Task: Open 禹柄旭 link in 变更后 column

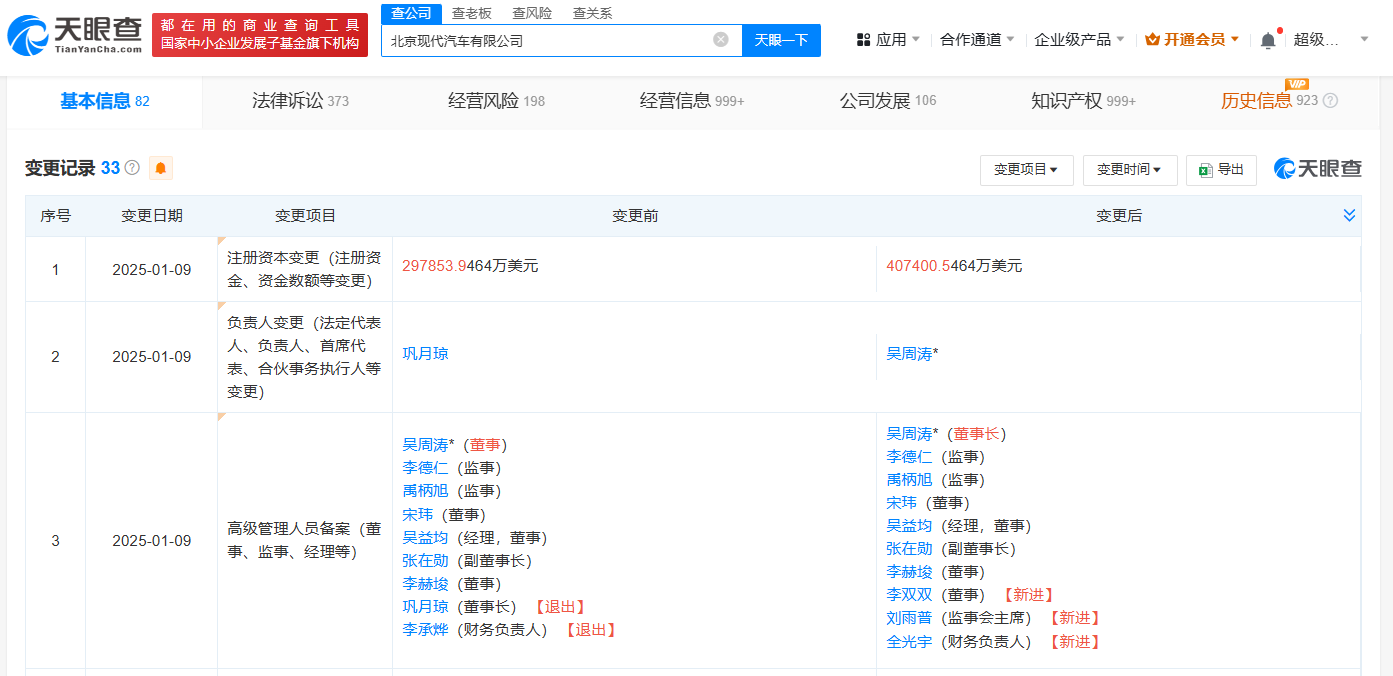Action: click(x=909, y=480)
